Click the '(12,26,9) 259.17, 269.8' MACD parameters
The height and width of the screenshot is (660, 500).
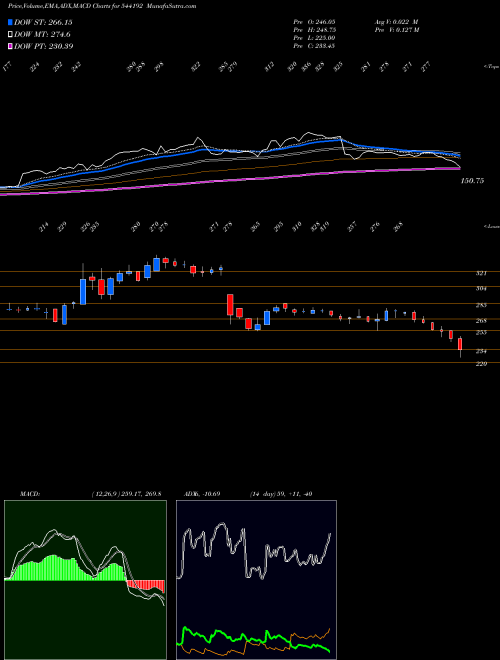126,494
